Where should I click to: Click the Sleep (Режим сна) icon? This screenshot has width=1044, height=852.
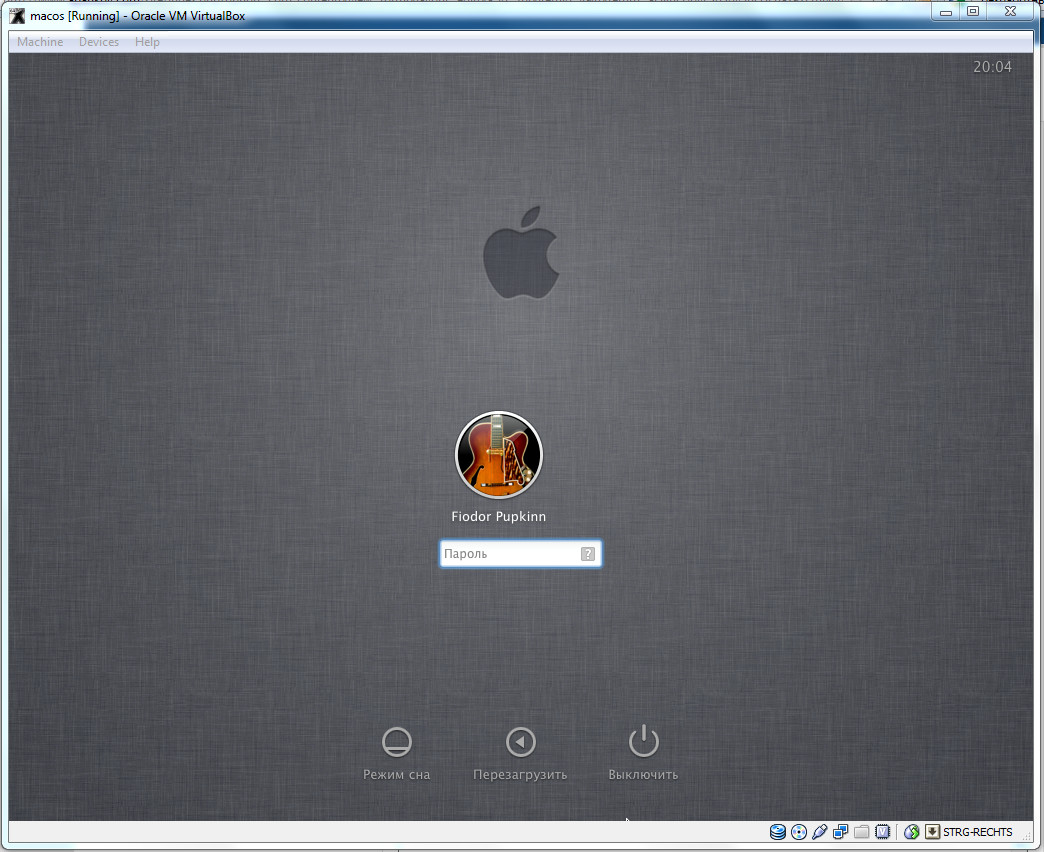[x=397, y=742]
